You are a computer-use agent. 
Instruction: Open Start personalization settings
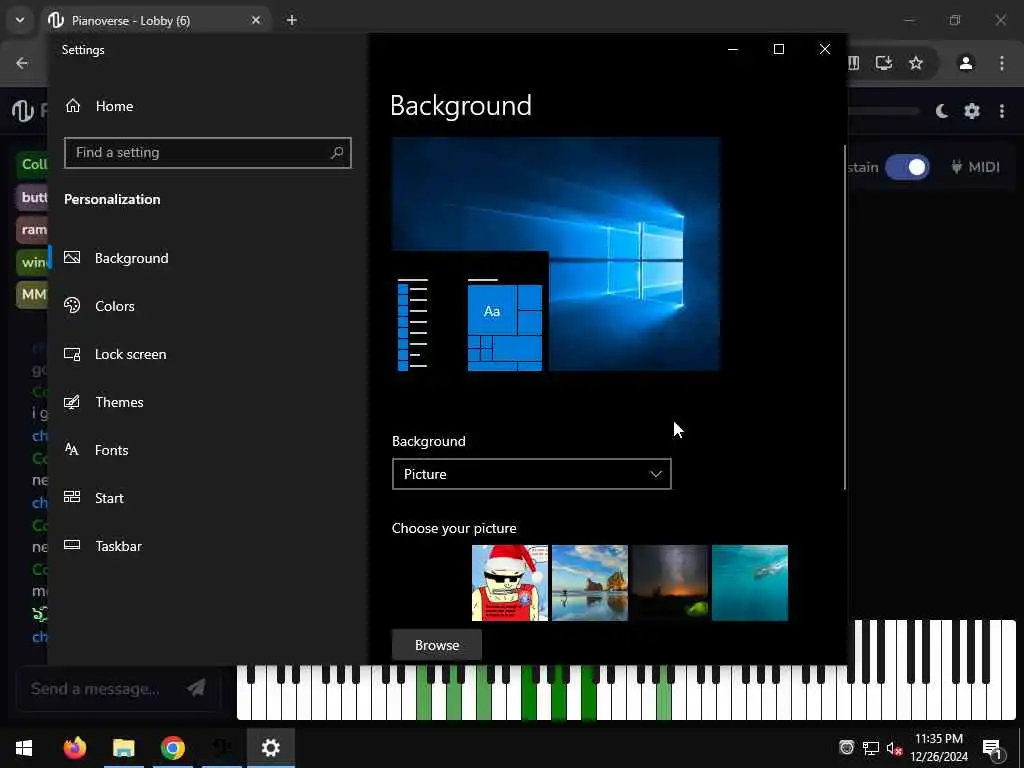point(108,498)
